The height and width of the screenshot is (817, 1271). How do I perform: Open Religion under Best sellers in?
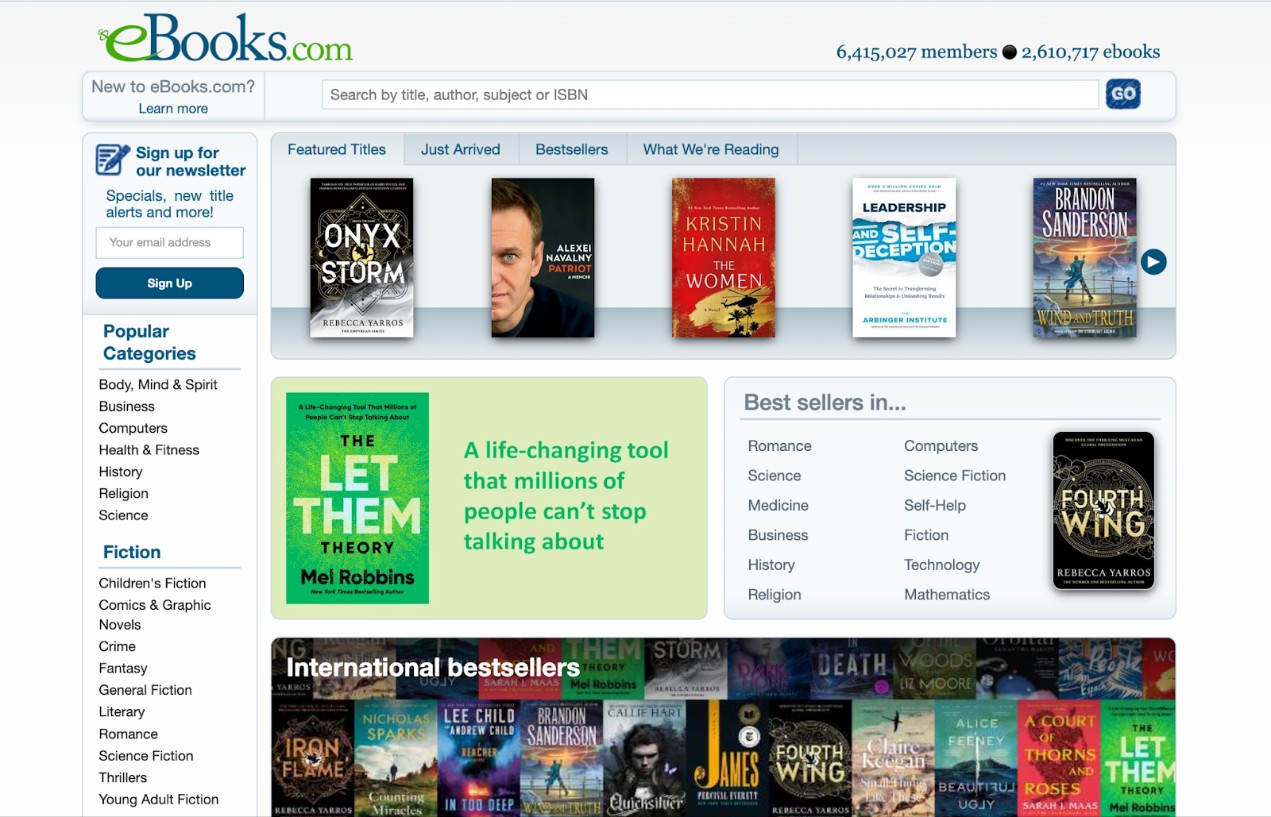(775, 595)
